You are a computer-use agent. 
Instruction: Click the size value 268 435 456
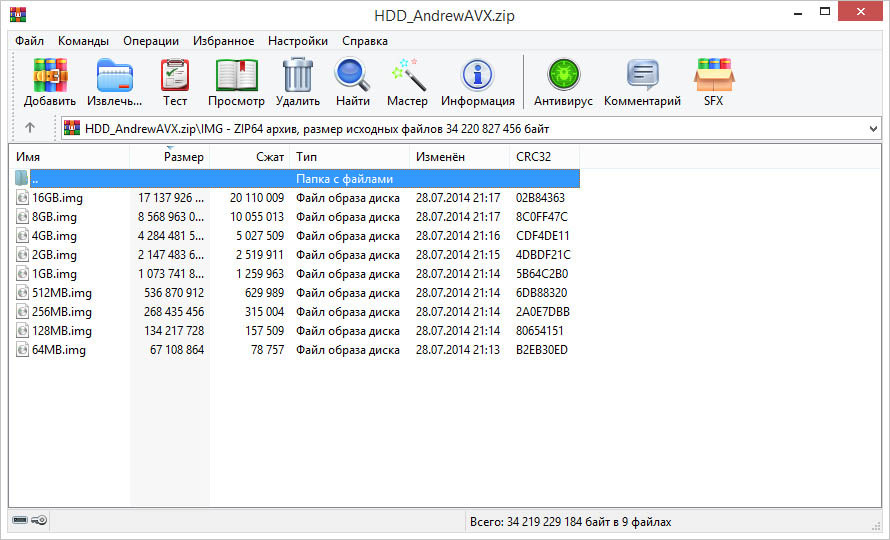pyautogui.click(x=174, y=312)
